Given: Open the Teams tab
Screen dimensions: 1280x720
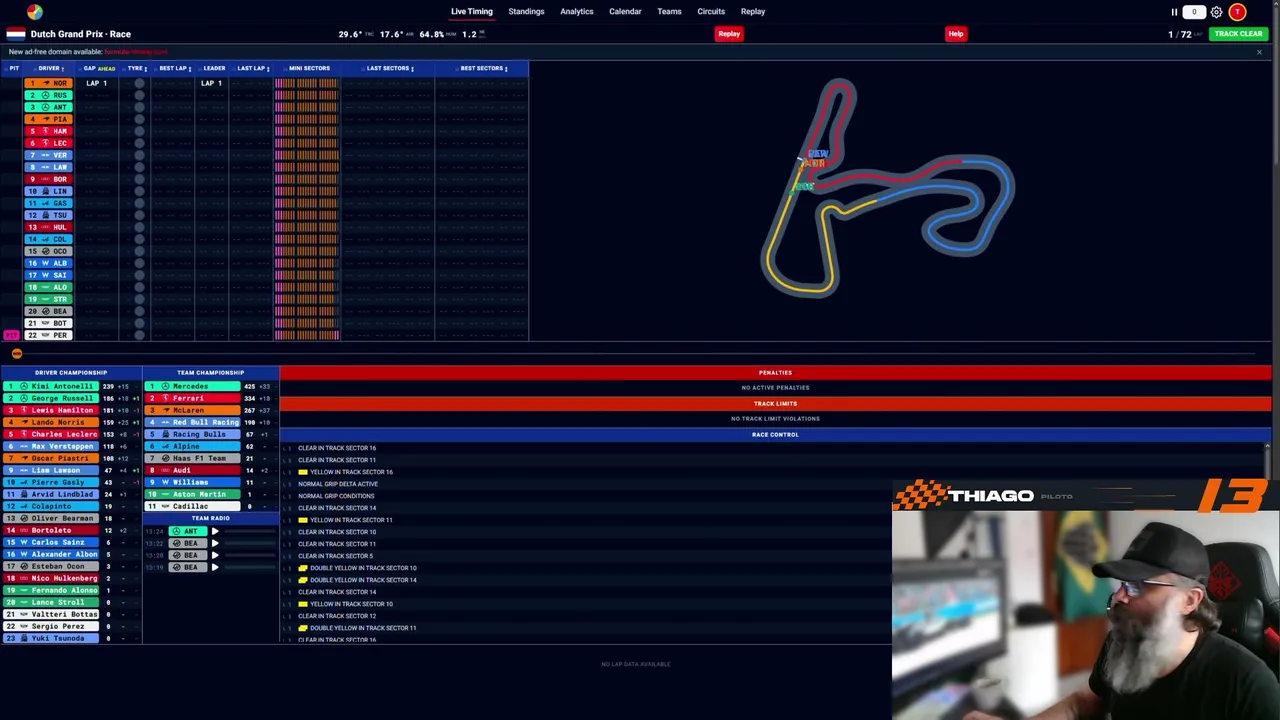Looking at the screenshot, I should pos(669,12).
